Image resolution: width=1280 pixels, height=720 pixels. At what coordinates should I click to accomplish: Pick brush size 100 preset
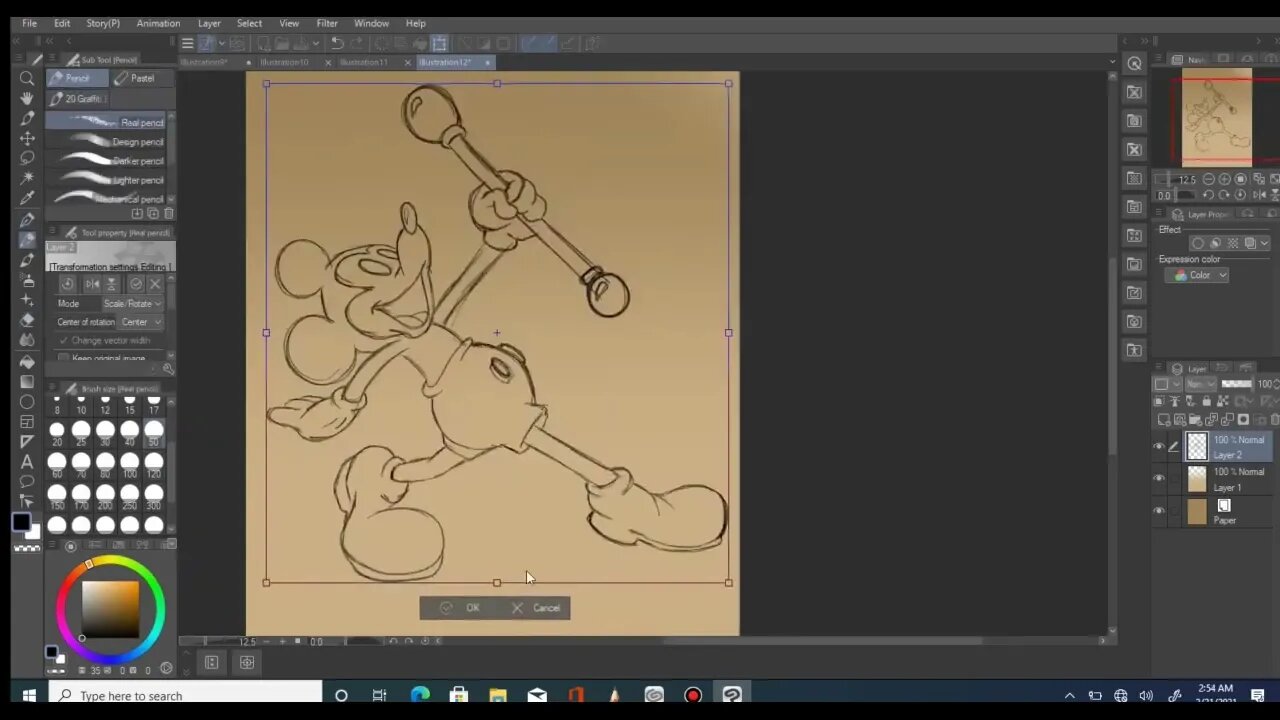(129, 463)
